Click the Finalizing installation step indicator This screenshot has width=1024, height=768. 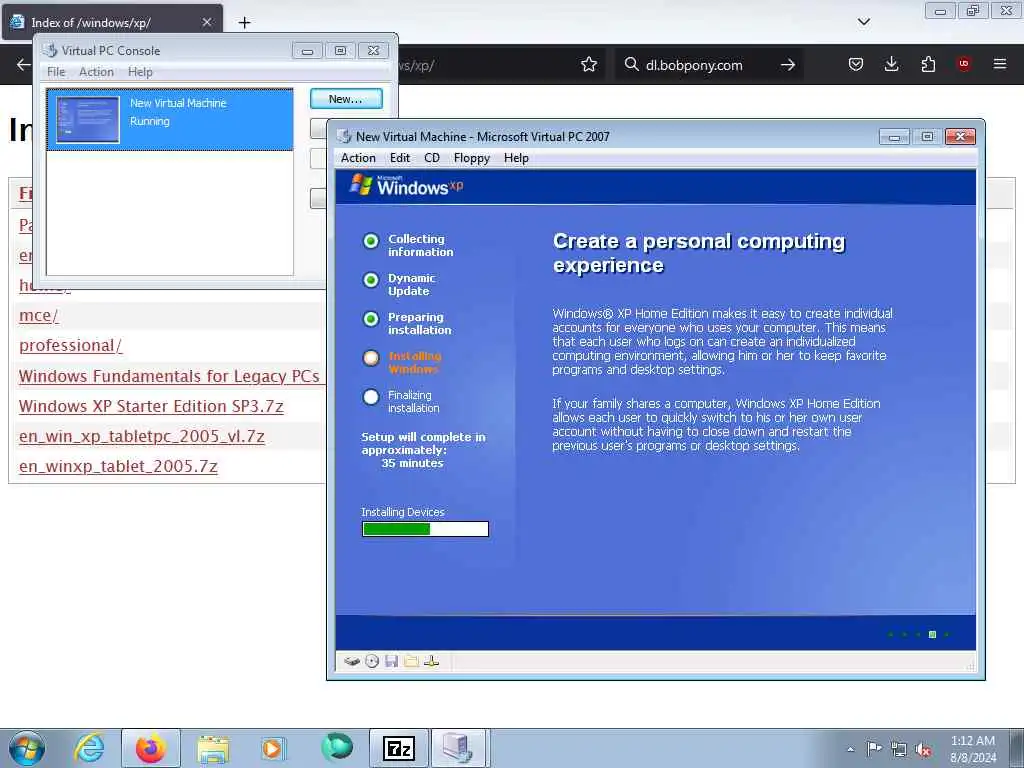[371, 397]
